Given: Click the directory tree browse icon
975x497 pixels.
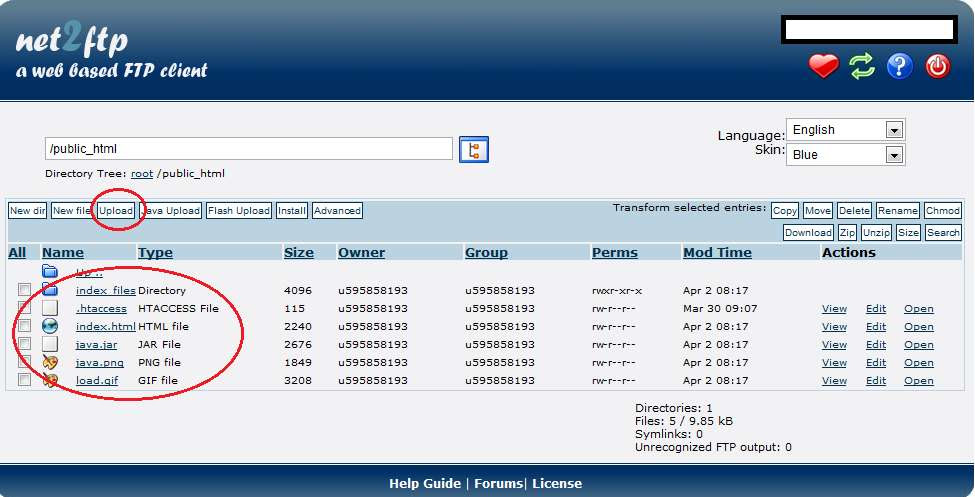Looking at the screenshot, I should 474,149.
